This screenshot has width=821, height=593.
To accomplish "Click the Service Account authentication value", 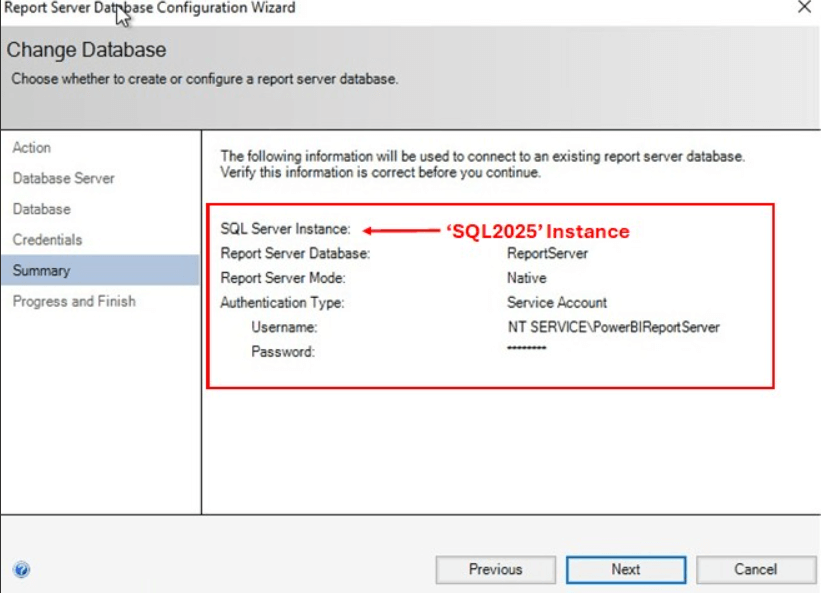I will pos(557,303).
